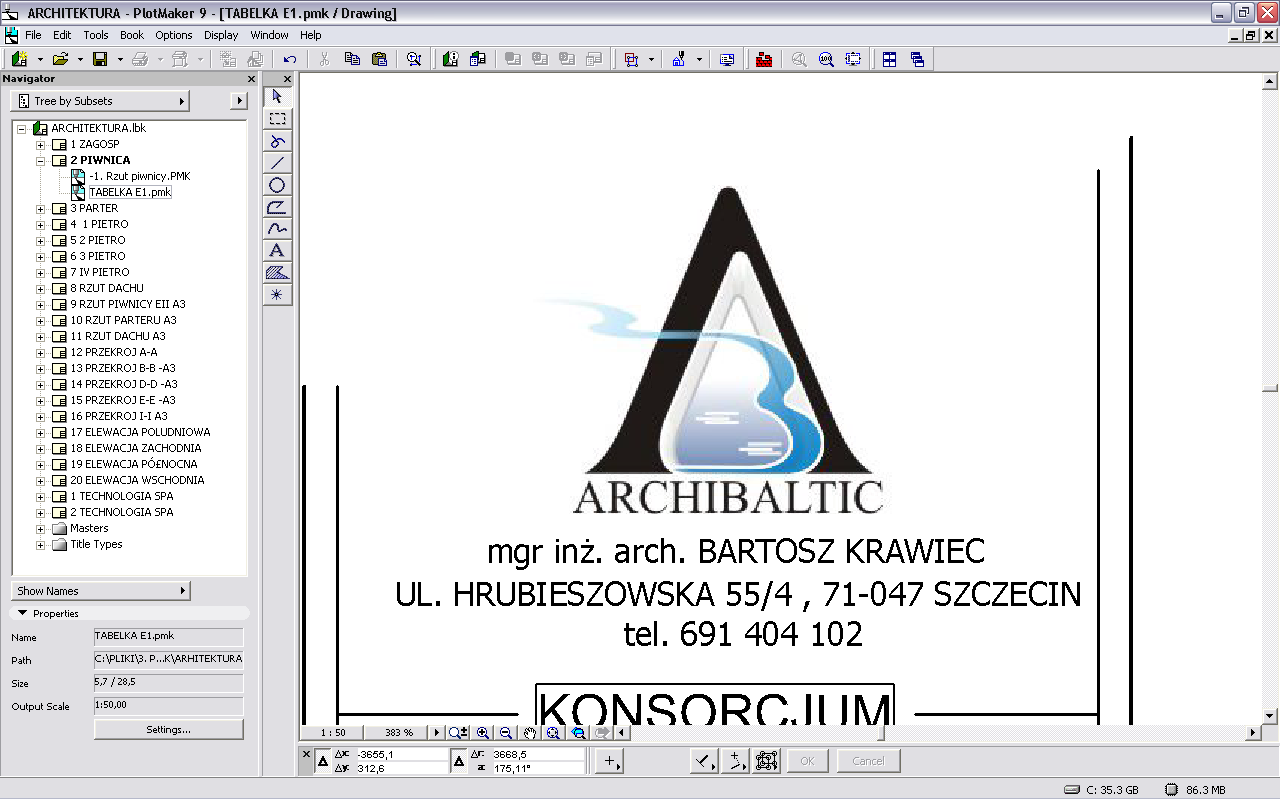The width and height of the screenshot is (1280, 800).
Task: Select the Marquee tool
Action: pyautogui.click(x=277, y=119)
